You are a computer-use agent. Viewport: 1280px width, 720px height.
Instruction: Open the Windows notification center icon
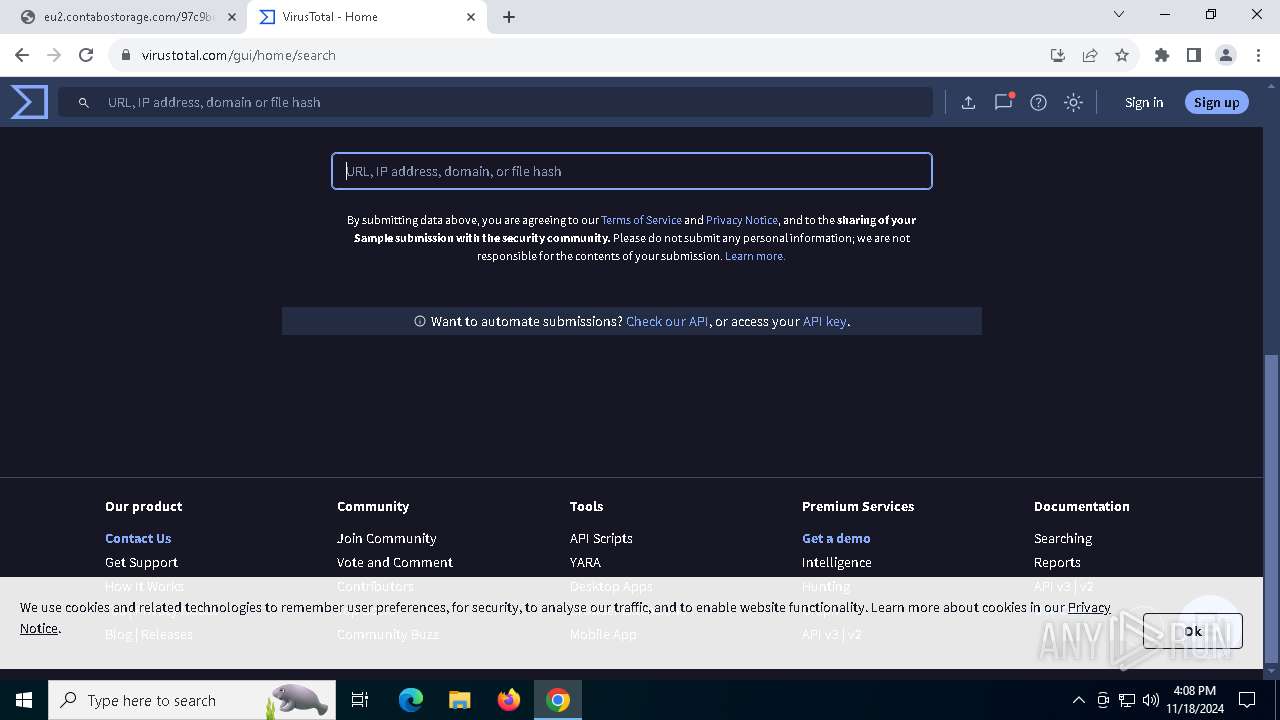(x=1247, y=700)
